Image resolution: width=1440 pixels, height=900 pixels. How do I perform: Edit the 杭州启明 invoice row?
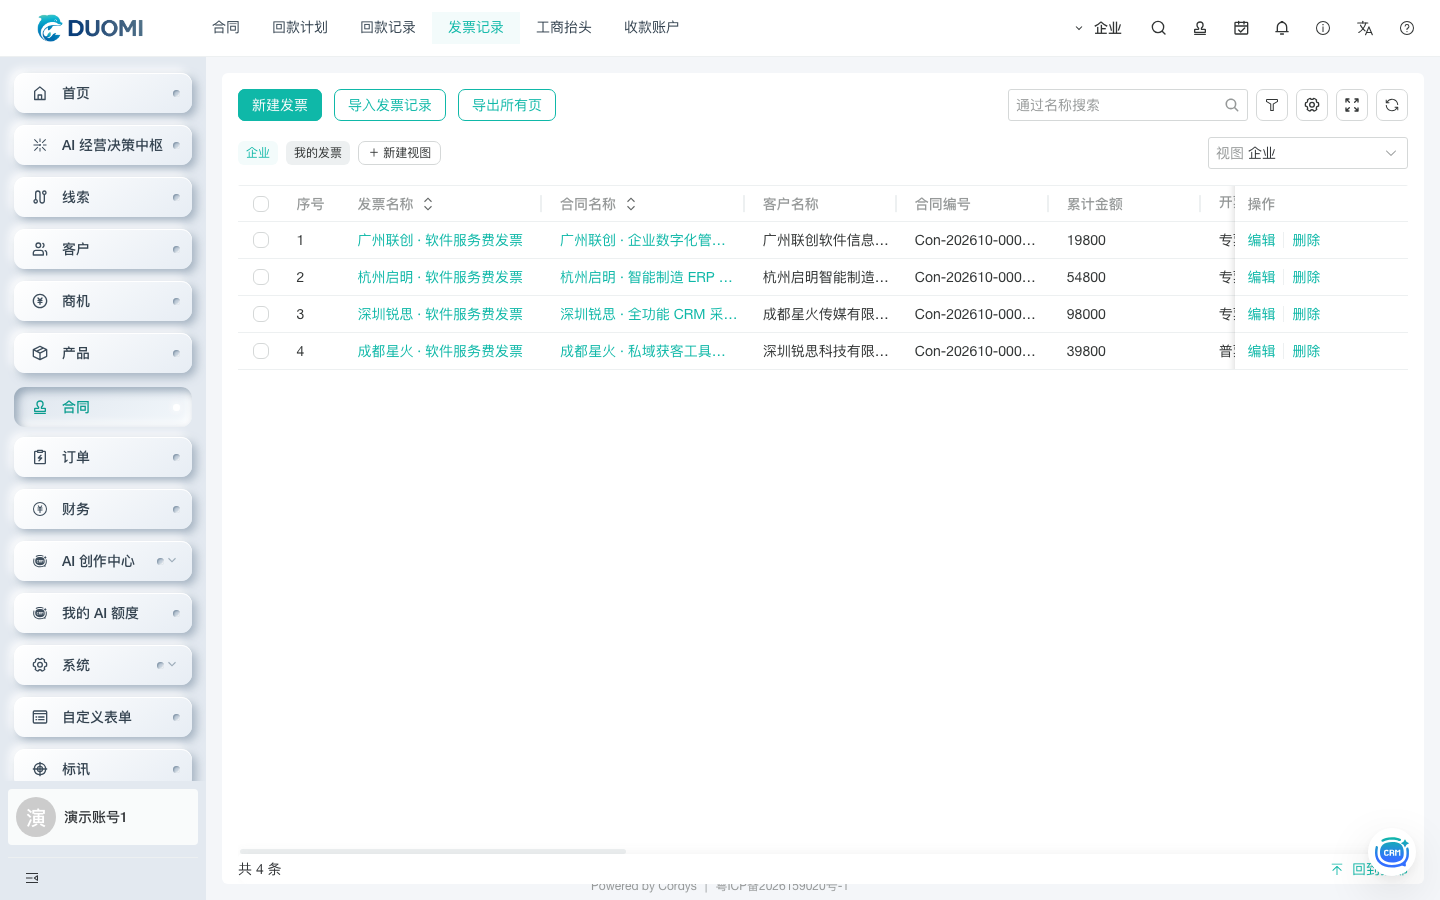point(1262,277)
